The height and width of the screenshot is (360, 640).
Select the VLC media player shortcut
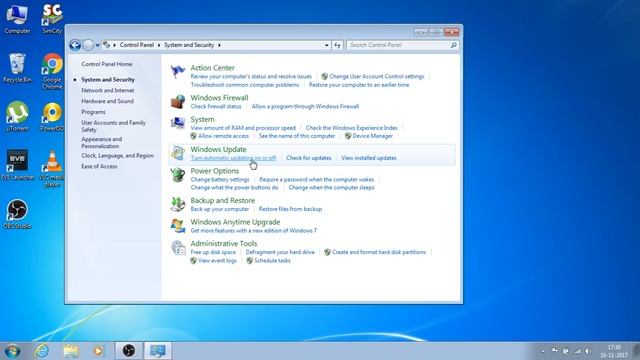click(x=52, y=168)
